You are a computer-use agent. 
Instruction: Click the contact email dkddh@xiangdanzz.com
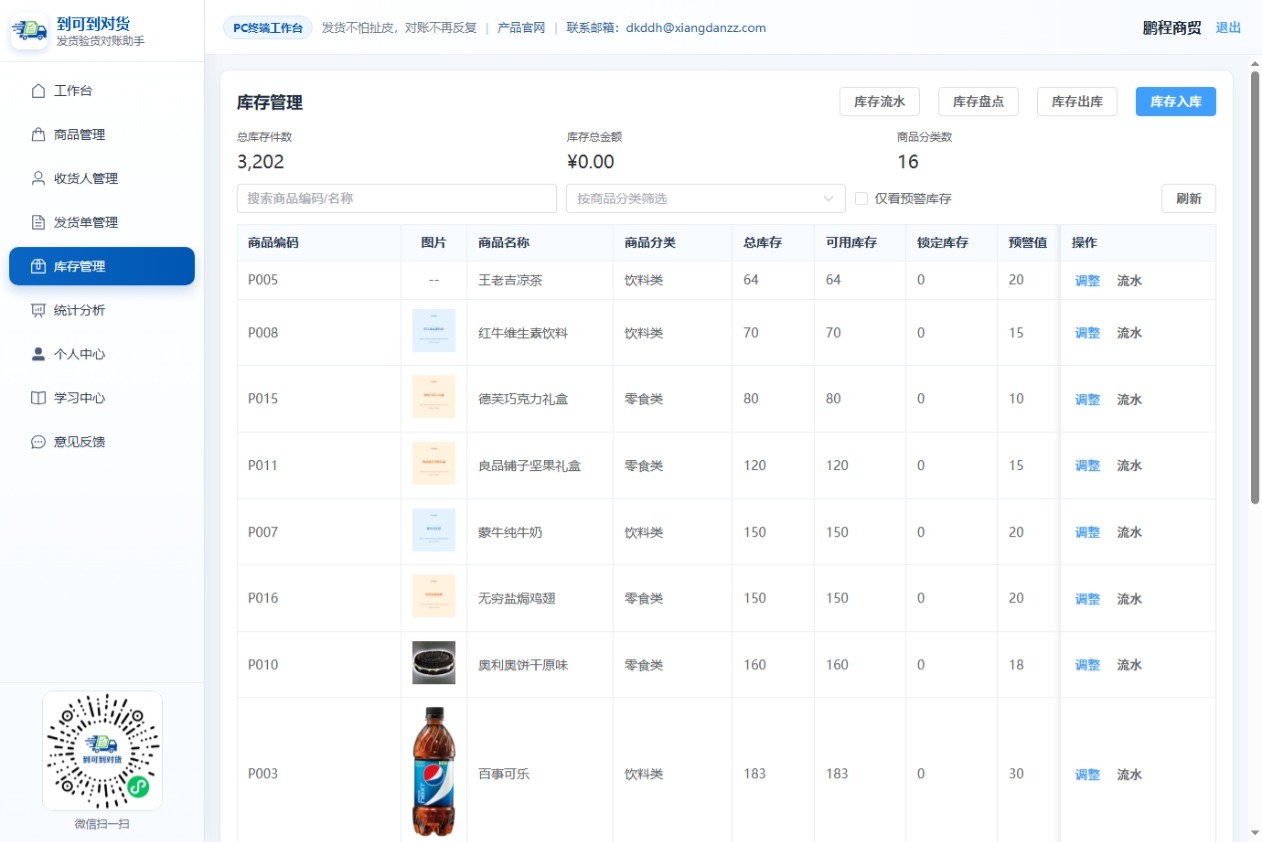pos(696,28)
